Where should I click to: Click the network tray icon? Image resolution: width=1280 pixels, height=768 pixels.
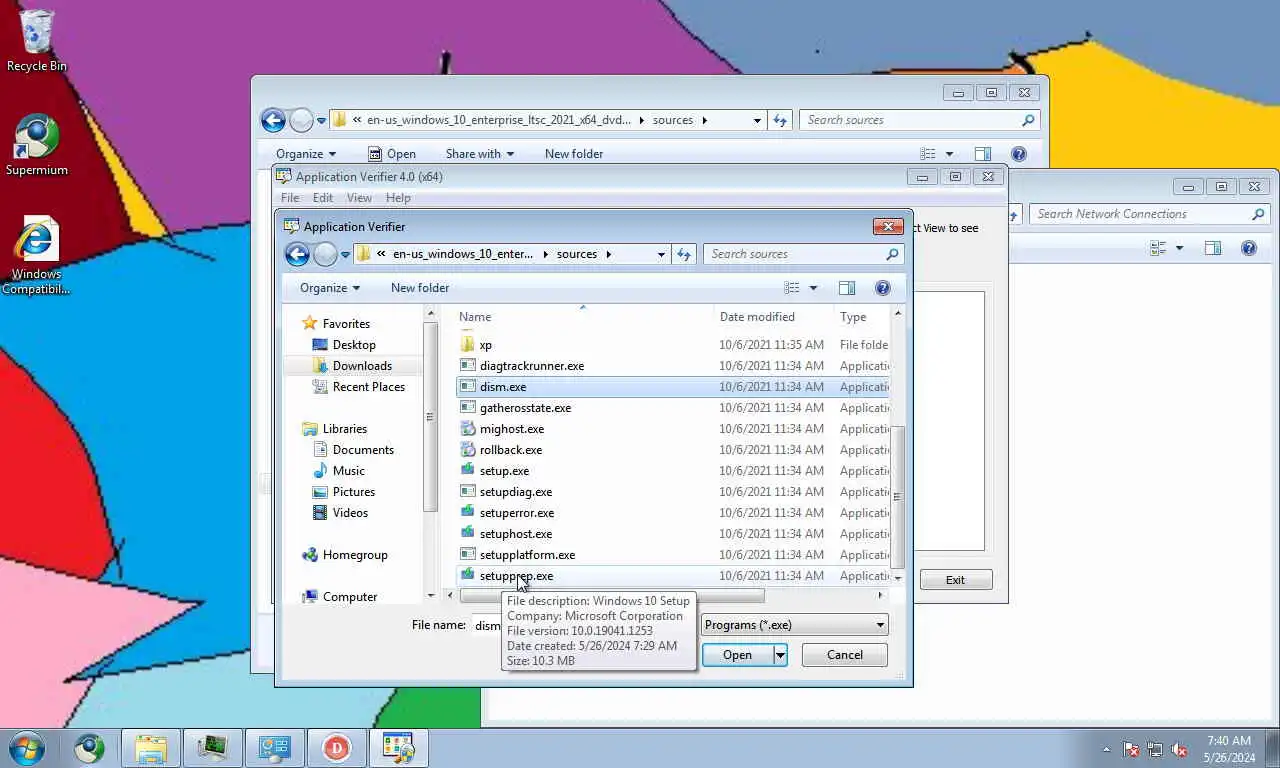click(x=1155, y=749)
